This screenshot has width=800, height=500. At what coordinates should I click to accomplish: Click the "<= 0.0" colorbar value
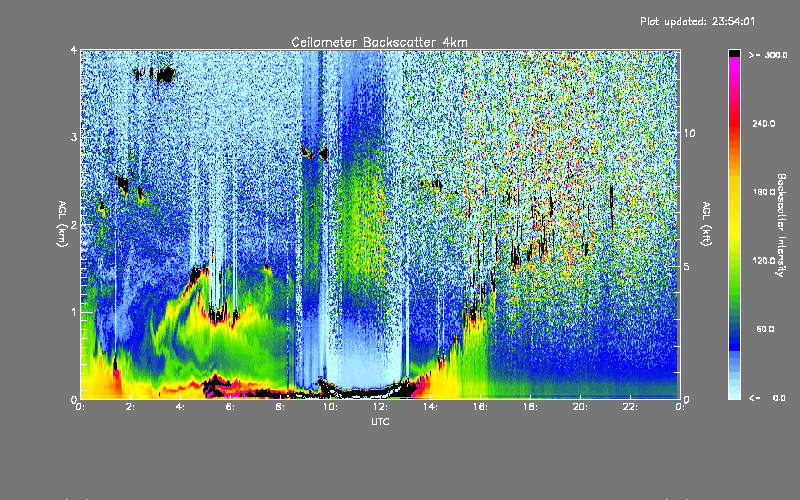click(x=768, y=398)
